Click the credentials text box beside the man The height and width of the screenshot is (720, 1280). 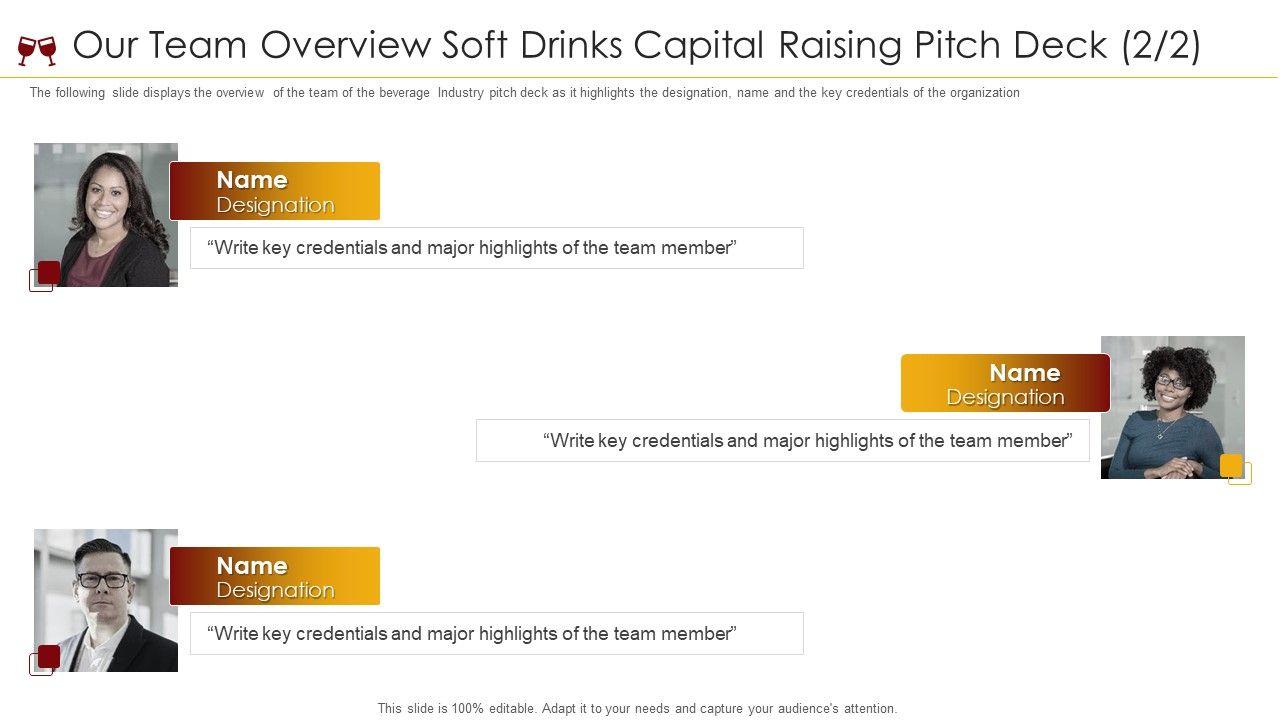[496, 634]
